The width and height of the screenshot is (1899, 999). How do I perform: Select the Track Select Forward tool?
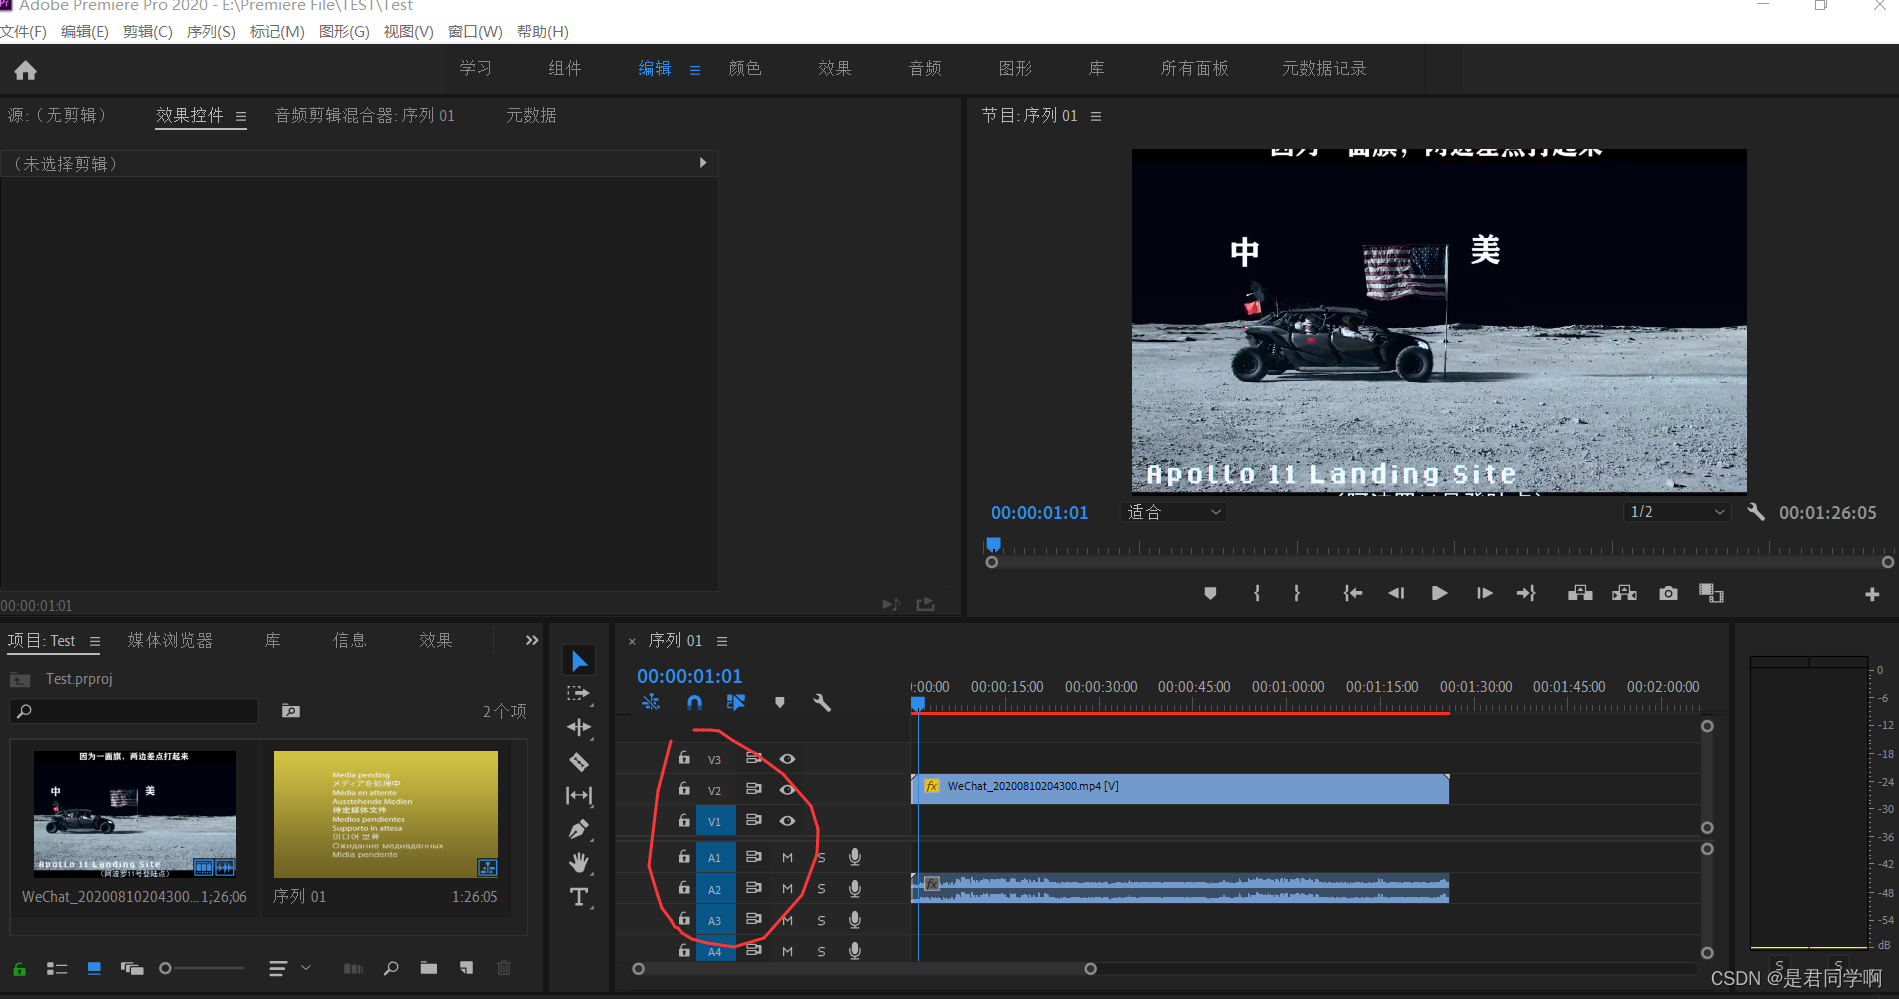point(579,694)
